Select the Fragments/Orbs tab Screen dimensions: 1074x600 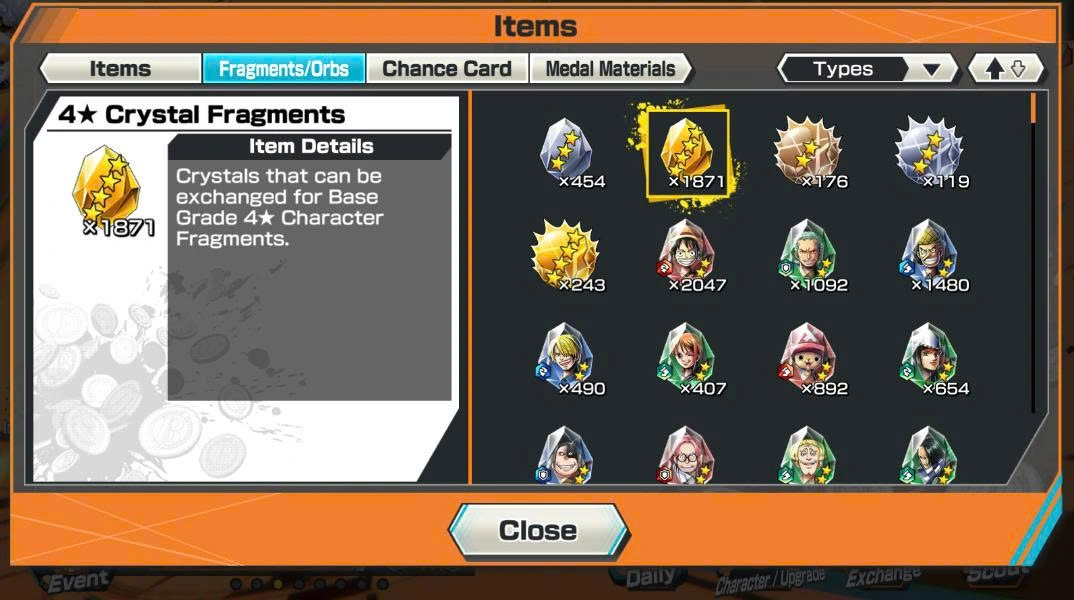284,68
